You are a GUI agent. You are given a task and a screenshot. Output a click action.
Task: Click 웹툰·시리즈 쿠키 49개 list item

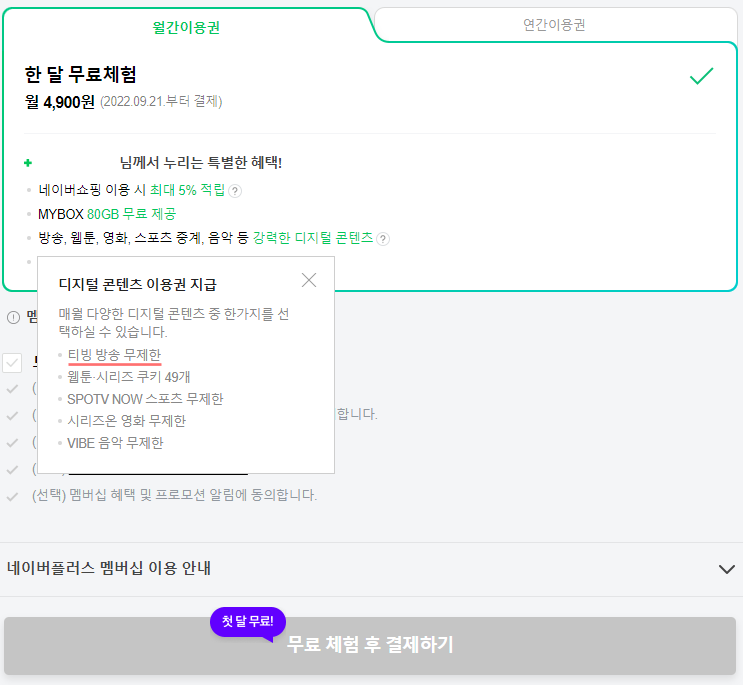pyautogui.click(x=128, y=377)
